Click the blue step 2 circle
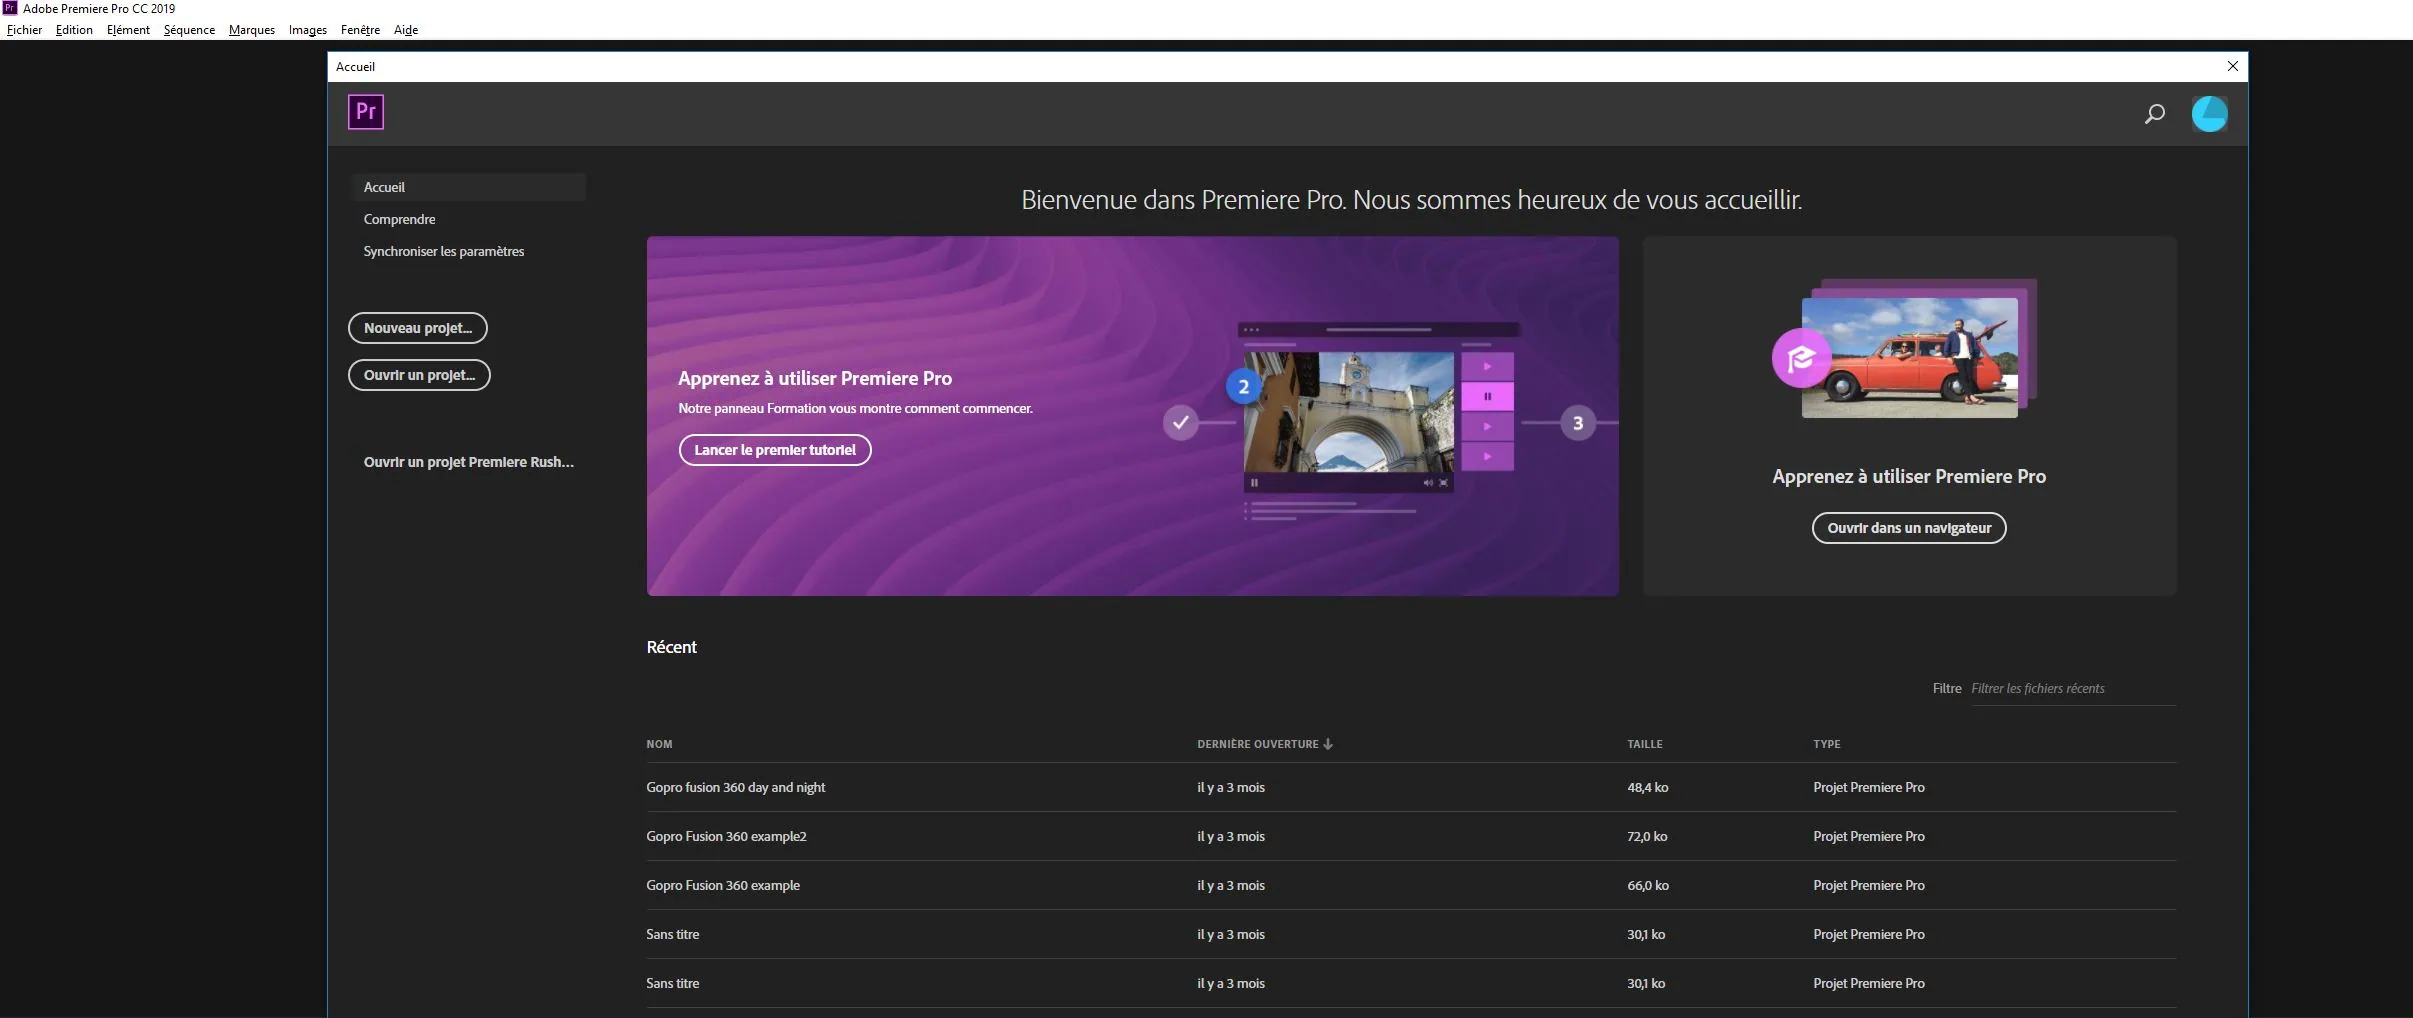This screenshot has width=2413, height=1018. click(1243, 387)
